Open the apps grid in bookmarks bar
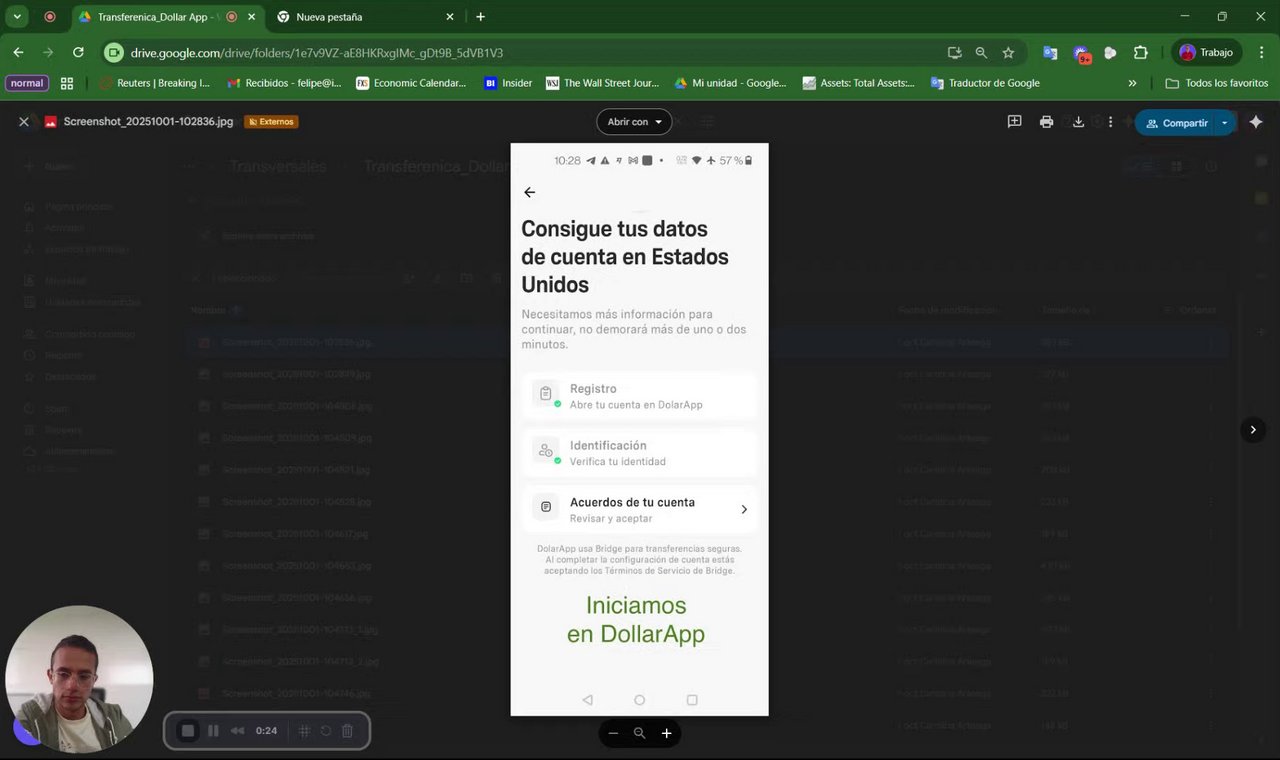The image size is (1280, 760). click(x=67, y=83)
